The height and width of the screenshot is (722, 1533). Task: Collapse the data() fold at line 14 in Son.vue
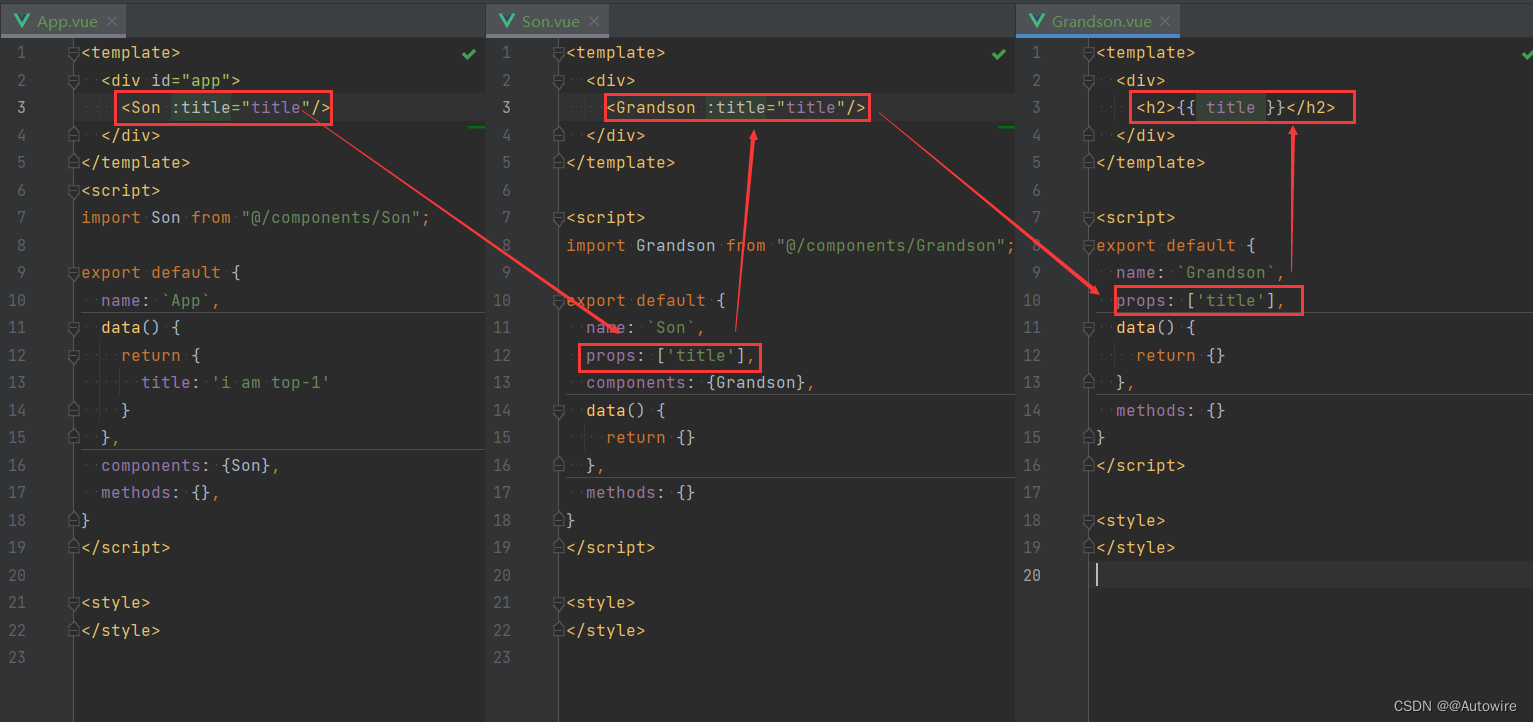click(x=558, y=410)
